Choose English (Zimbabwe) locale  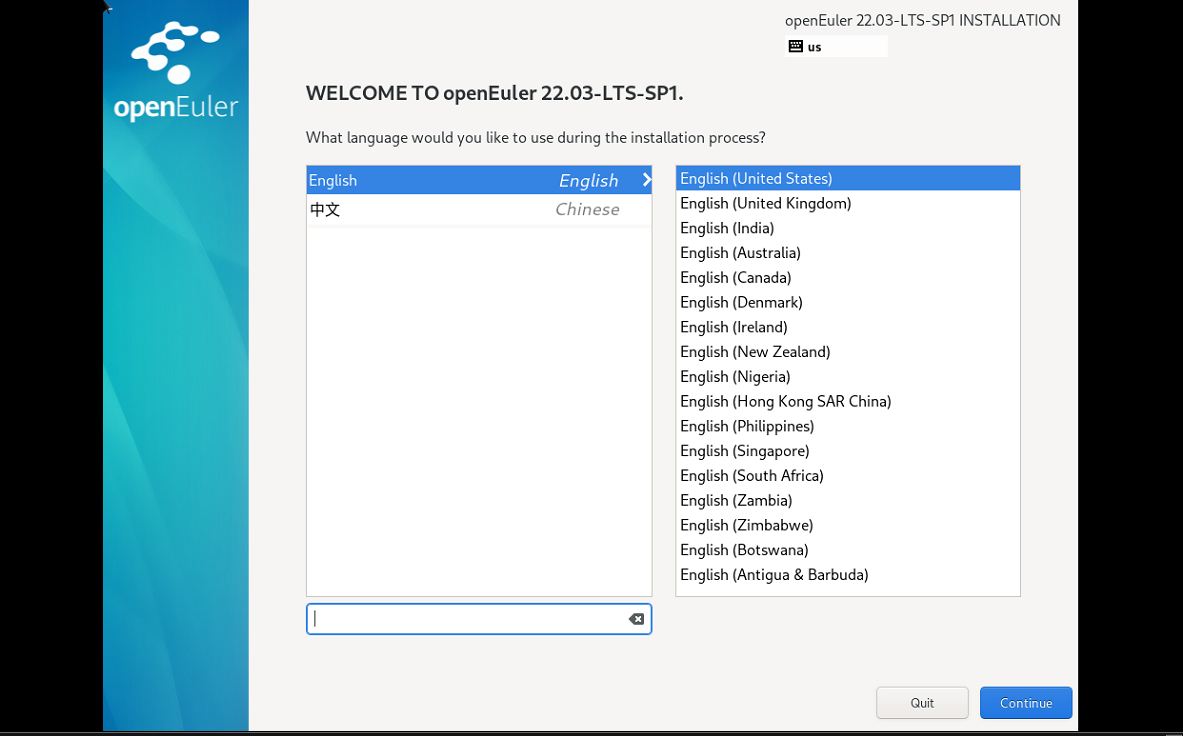(848, 526)
